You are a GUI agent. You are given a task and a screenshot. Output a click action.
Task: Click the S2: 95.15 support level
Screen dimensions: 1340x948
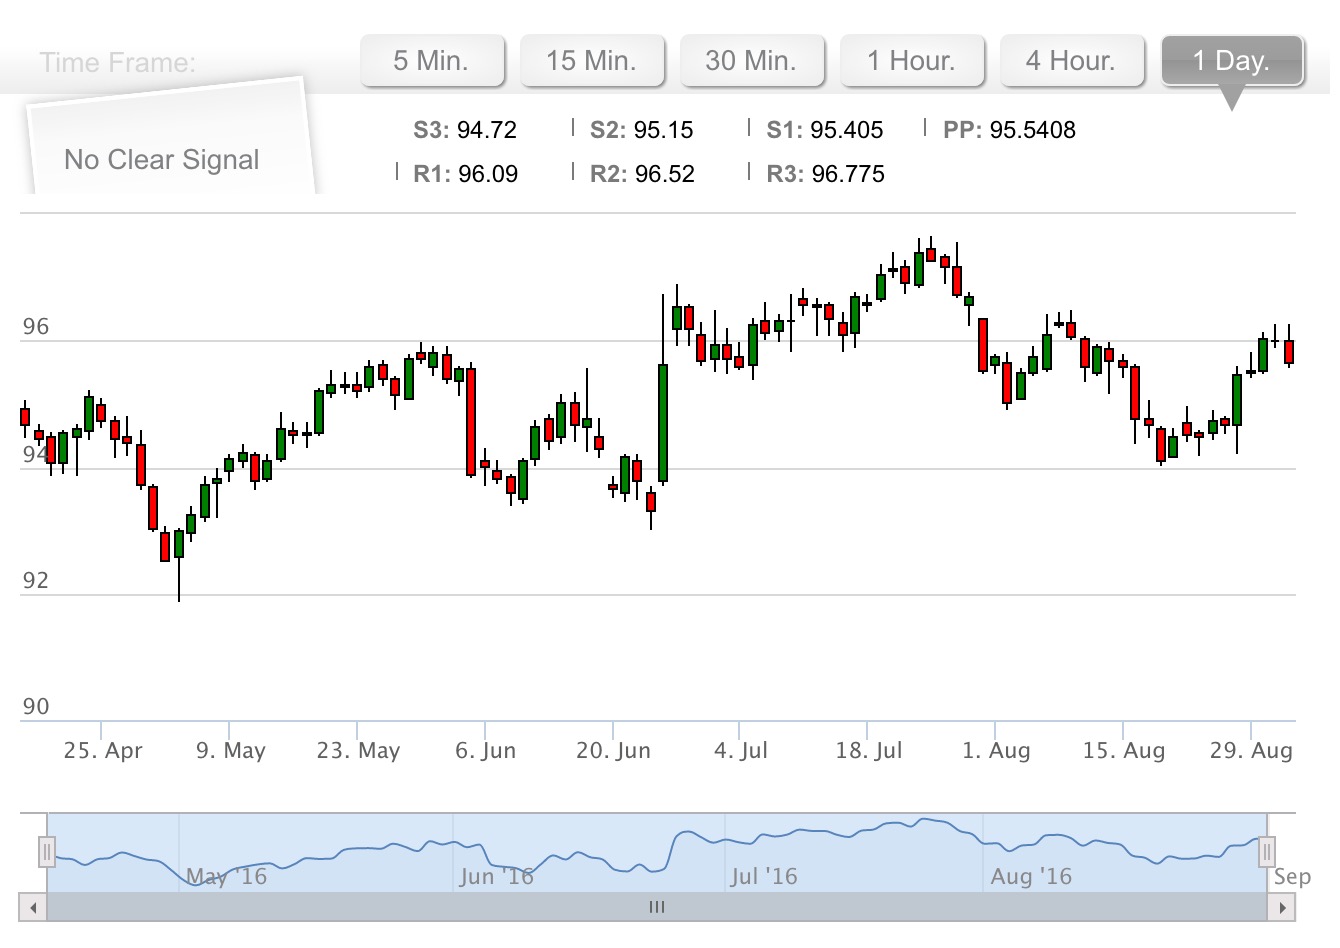642,130
